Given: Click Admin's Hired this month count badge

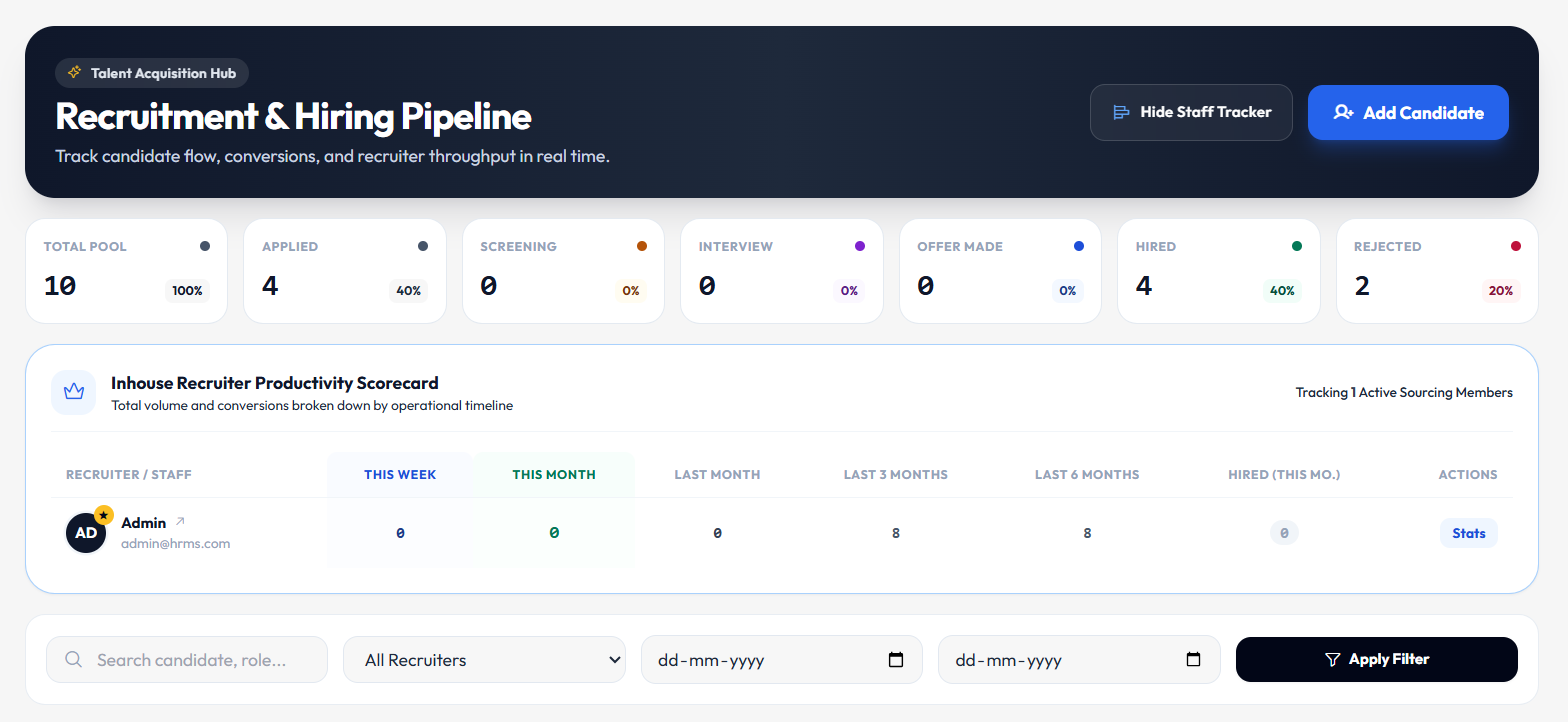Looking at the screenshot, I should point(1284,533).
